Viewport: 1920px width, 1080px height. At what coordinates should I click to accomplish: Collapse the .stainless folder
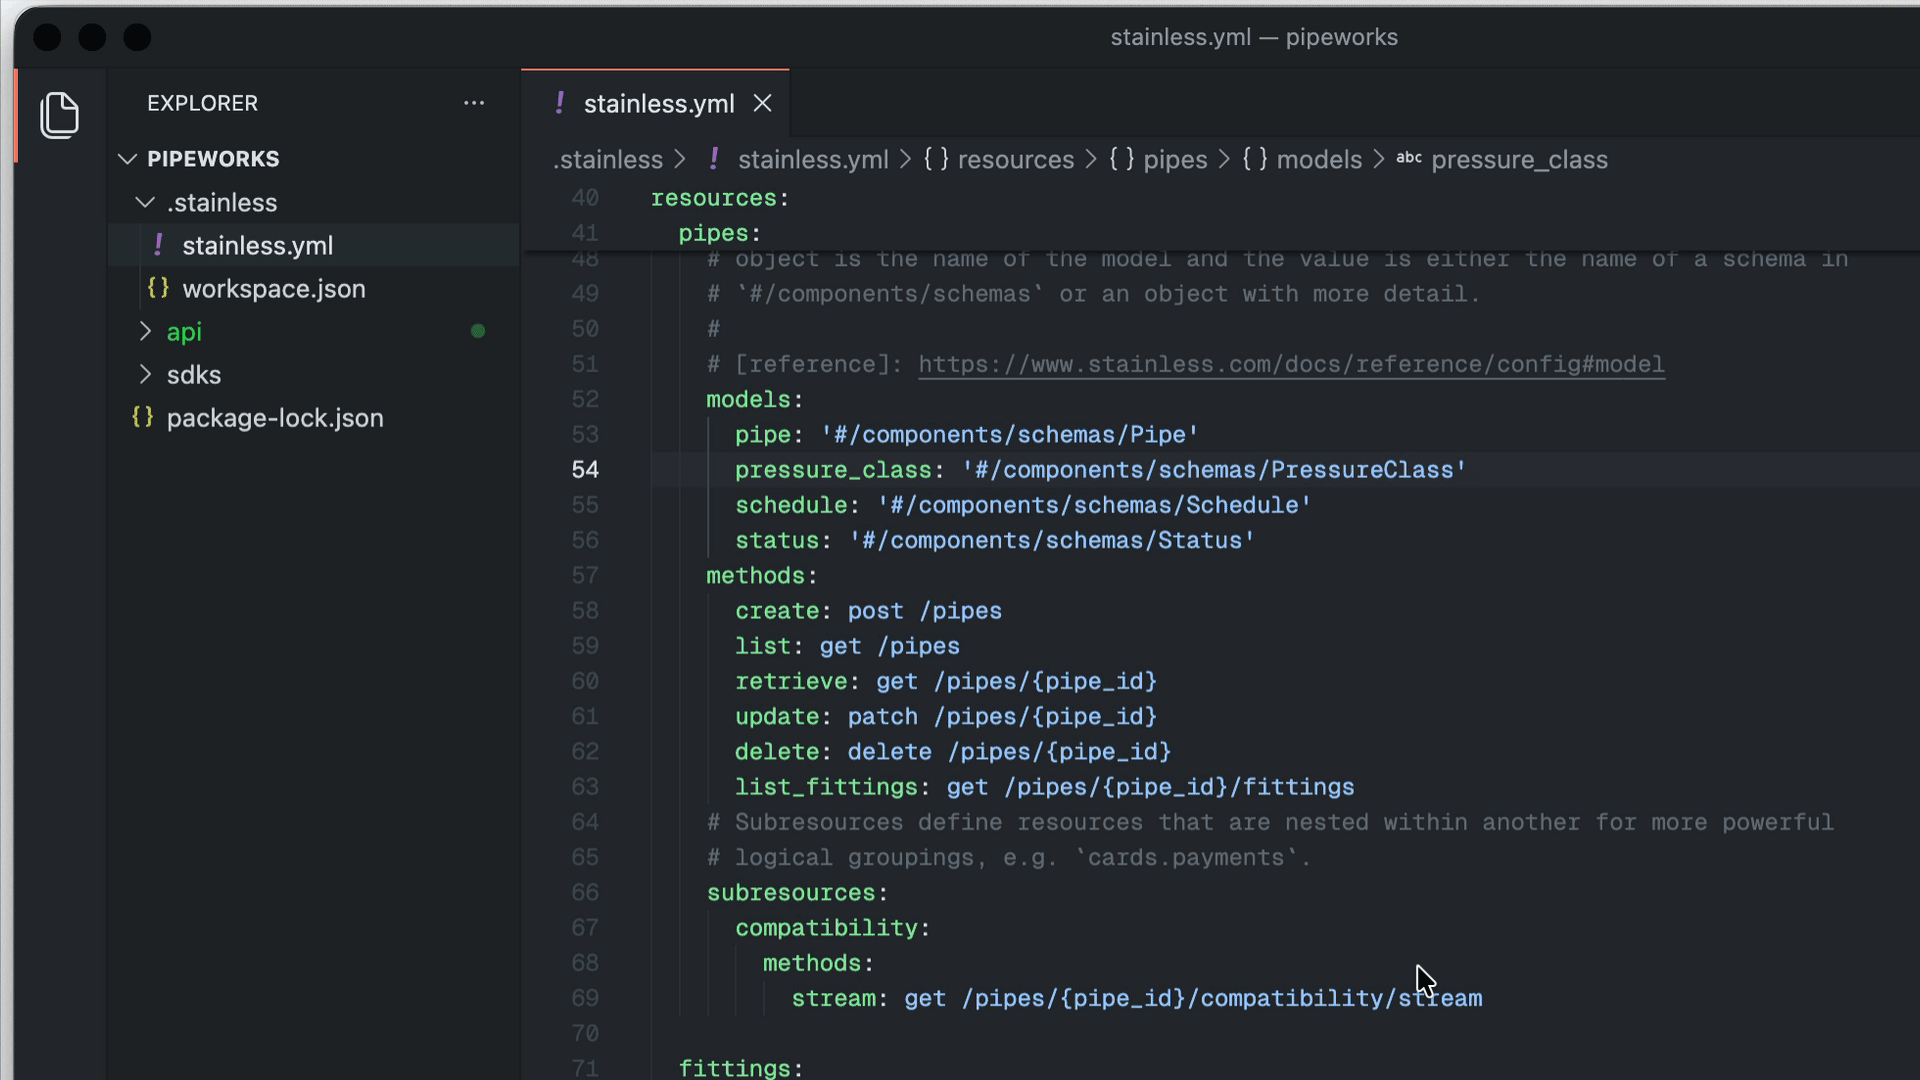145,202
